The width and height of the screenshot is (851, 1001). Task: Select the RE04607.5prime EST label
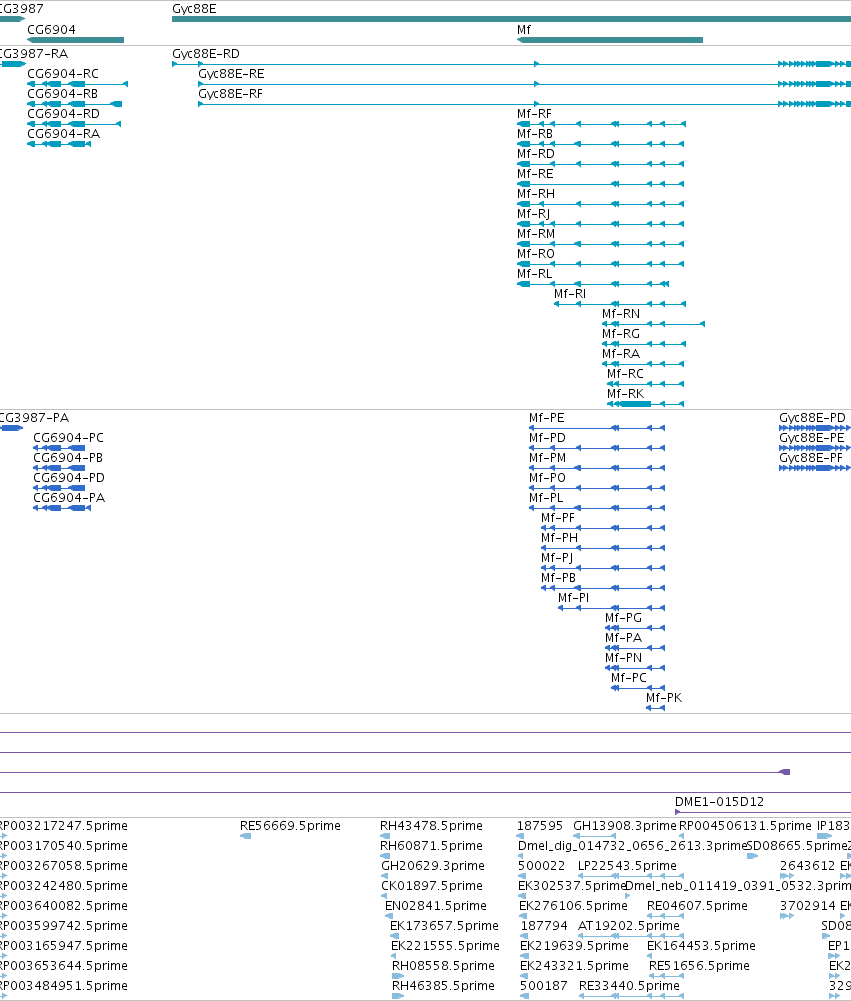tap(697, 906)
